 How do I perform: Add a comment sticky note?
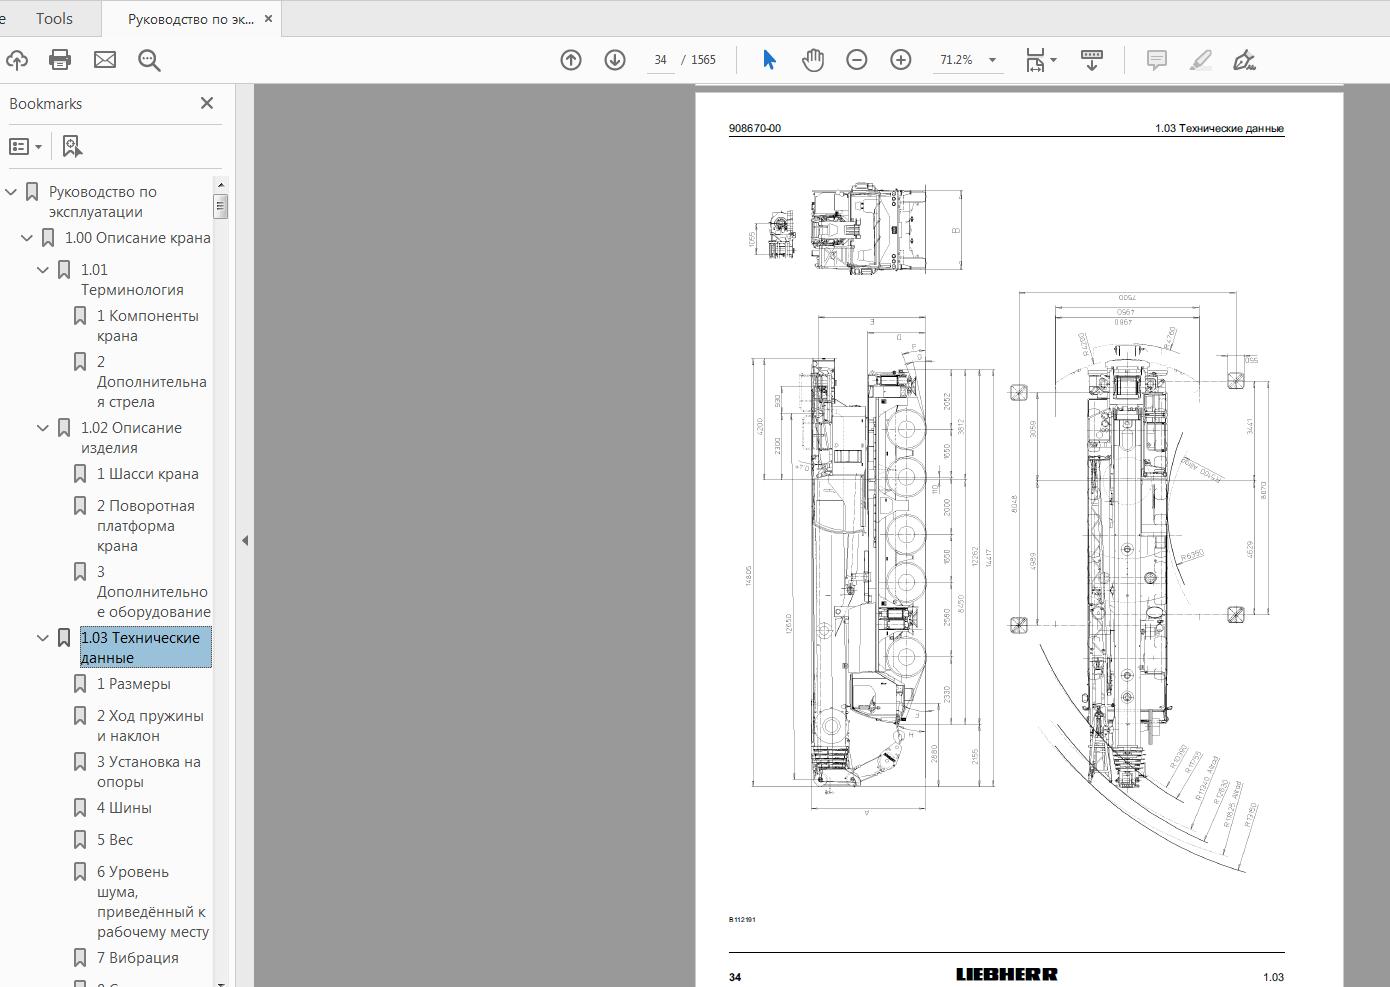coord(1157,60)
